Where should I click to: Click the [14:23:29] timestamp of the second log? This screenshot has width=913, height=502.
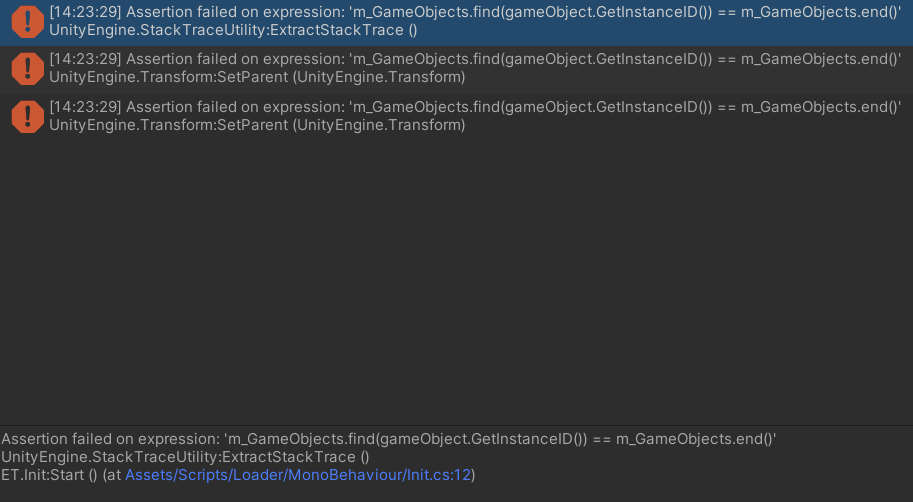pos(85,59)
